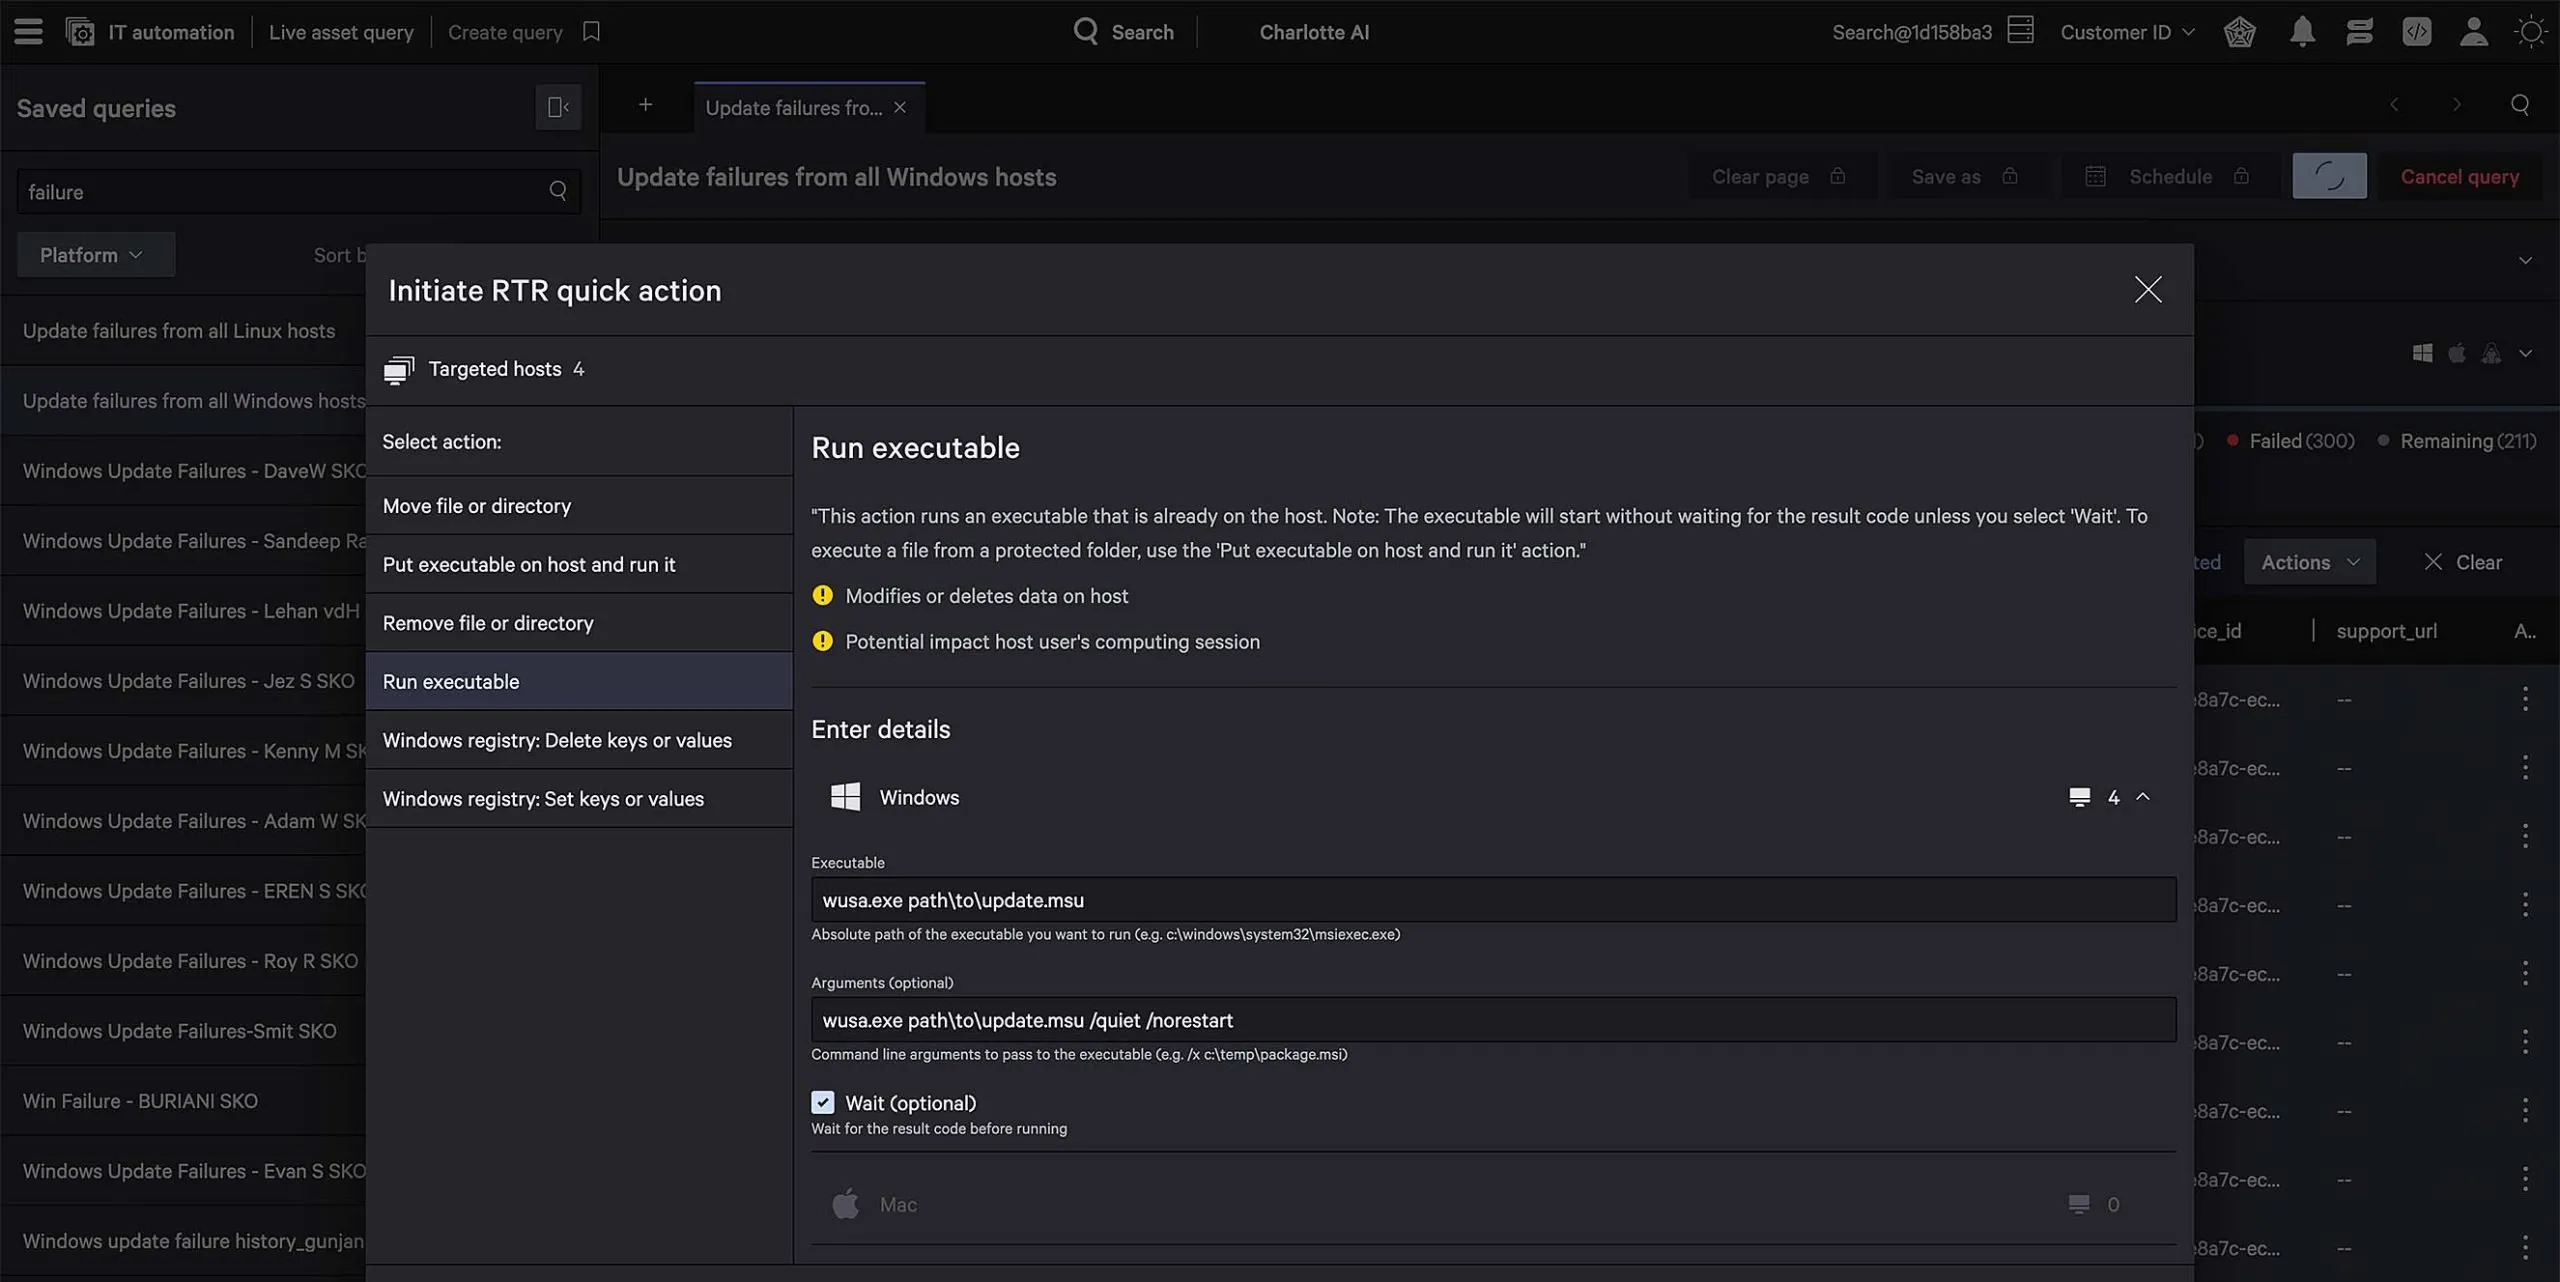Add a new query tab
Viewport: 2560px width, 1282px height.
coord(645,105)
